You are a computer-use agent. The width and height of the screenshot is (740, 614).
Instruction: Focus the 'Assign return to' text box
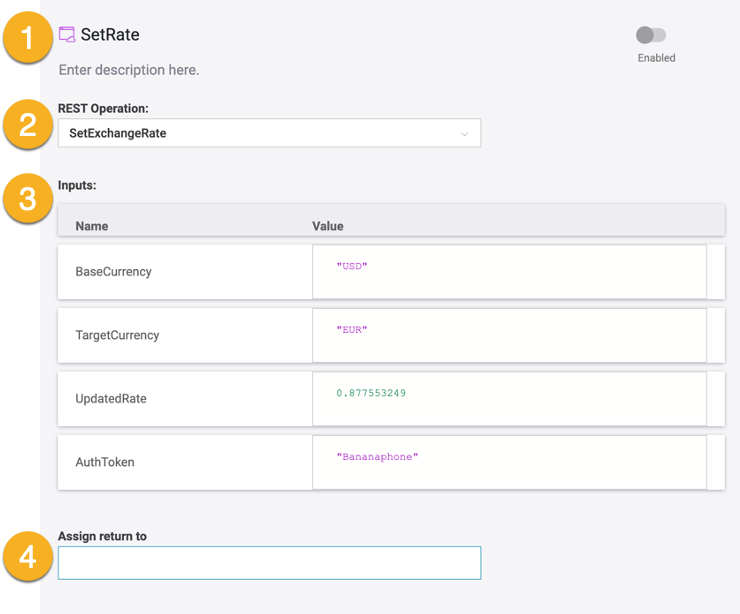[269, 563]
